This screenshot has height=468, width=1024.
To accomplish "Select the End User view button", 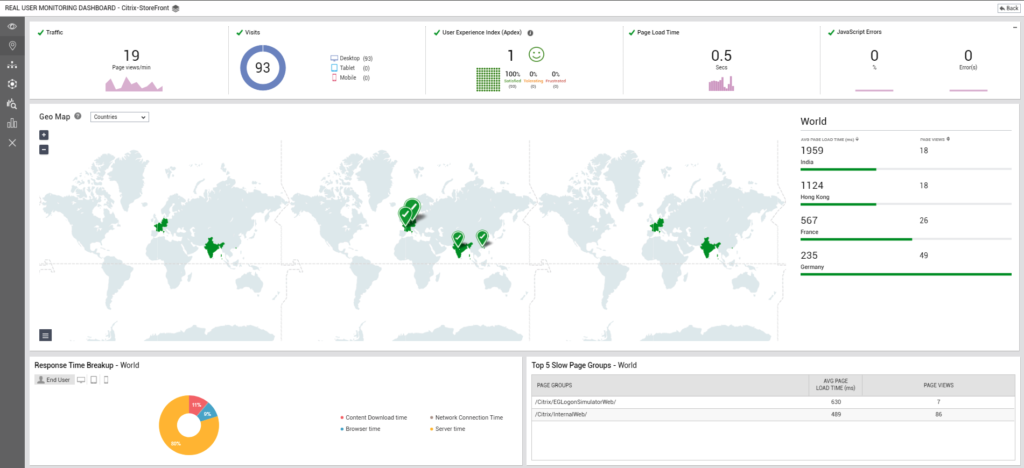I will [54, 379].
